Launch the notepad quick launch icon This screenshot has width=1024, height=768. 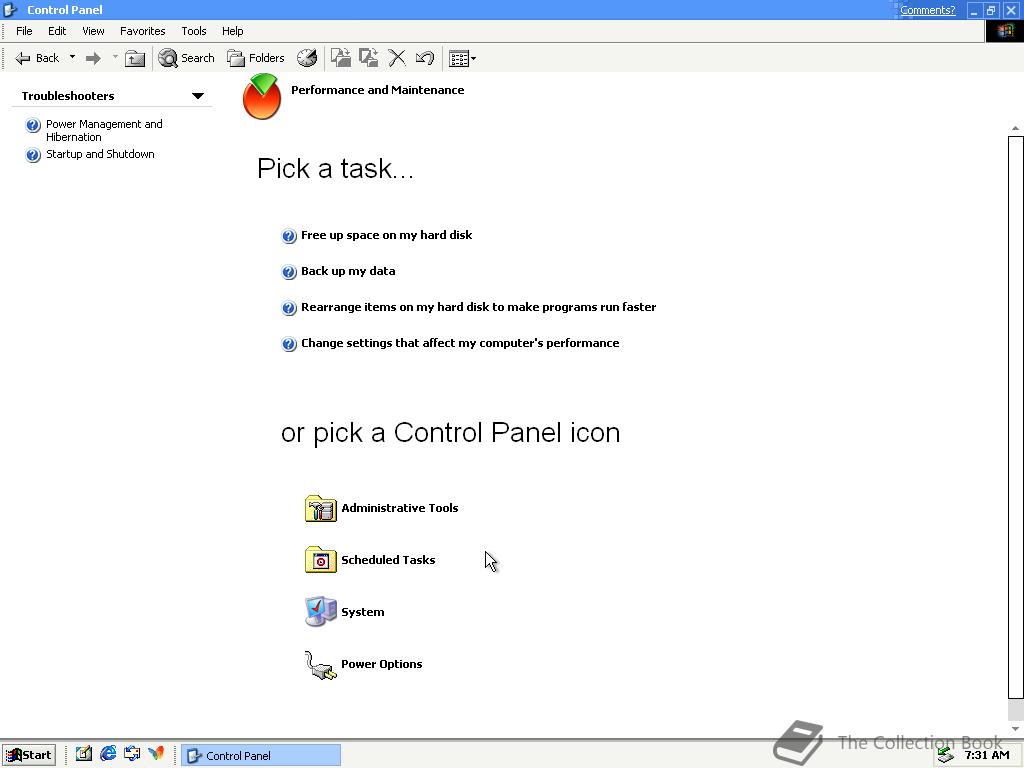(84, 754)
